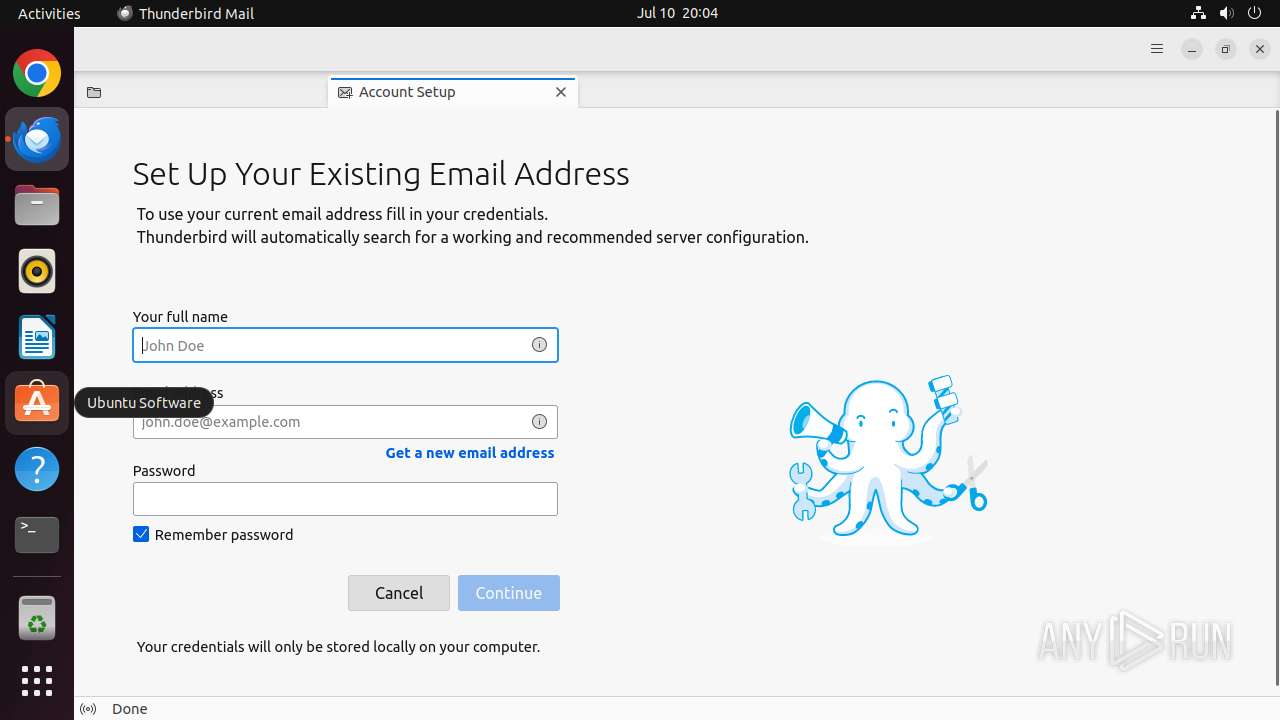
Task: Open the Help icon in dock
Action: coord(37,469)
